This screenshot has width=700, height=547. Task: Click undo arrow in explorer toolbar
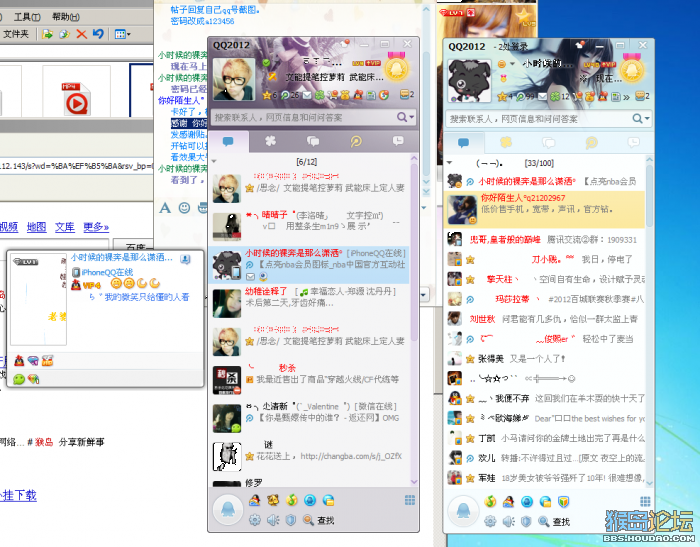[98, 34]
